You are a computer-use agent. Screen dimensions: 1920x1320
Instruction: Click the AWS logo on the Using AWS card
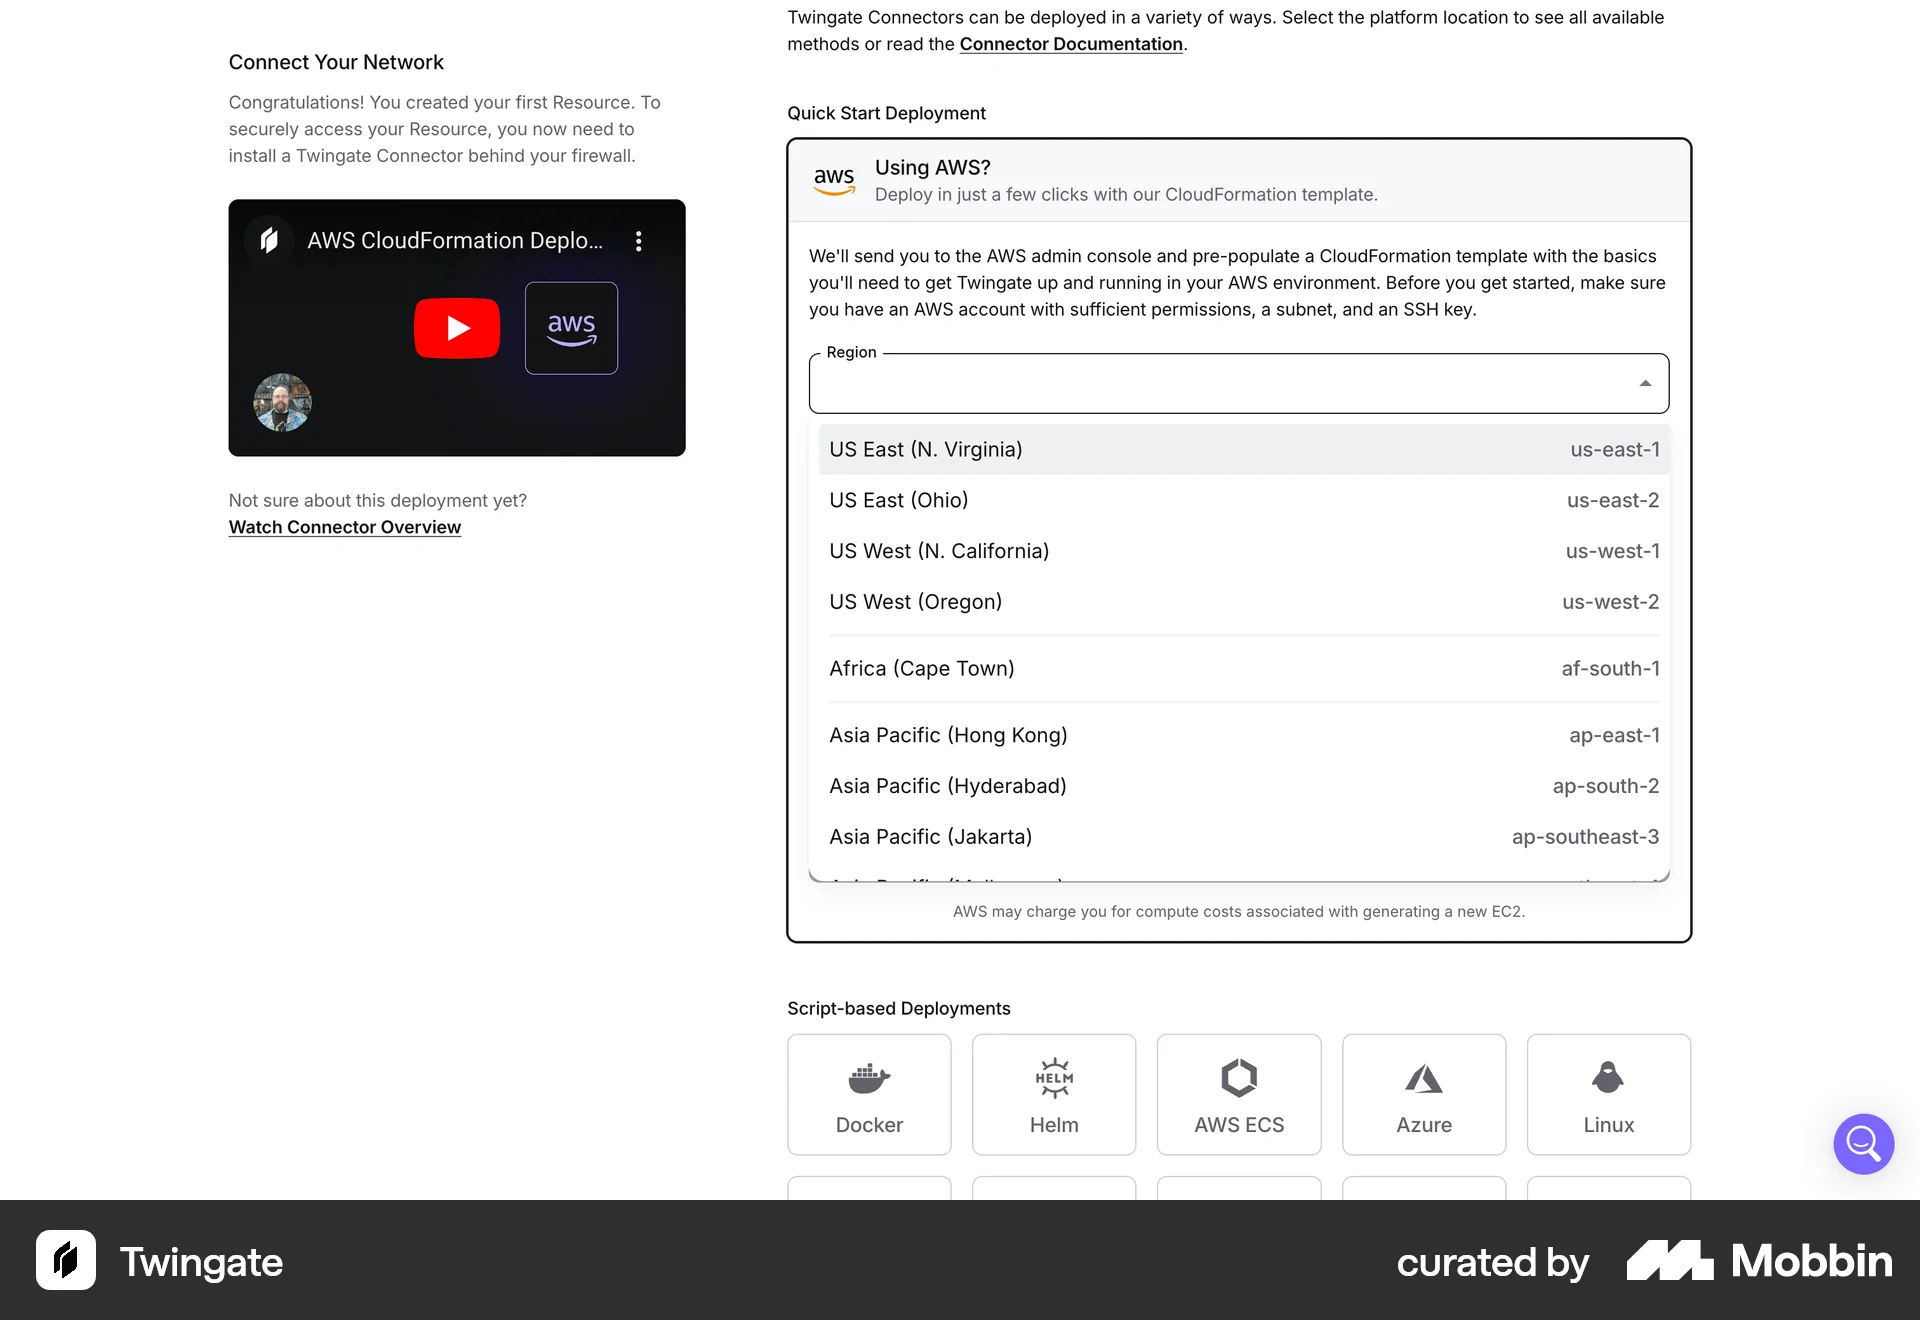point(834,181)
